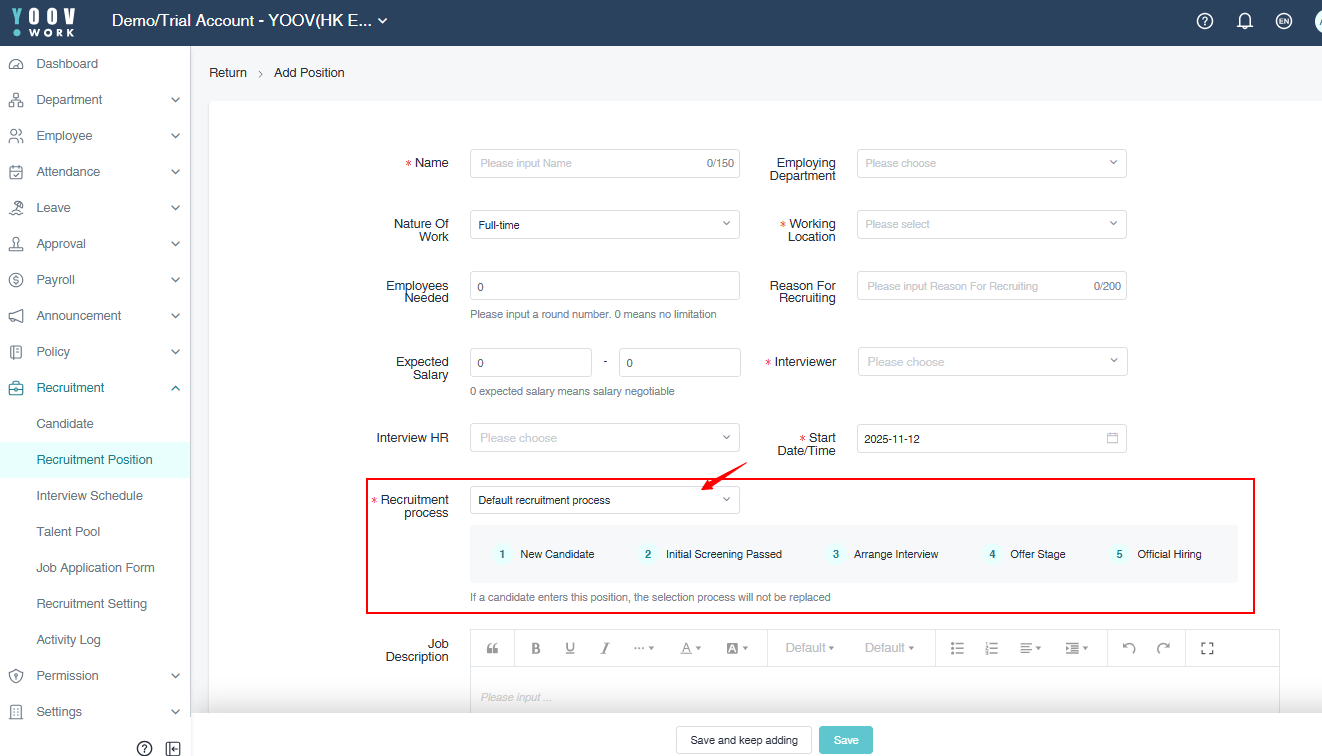
Task: Go to Interview Schedule menu item
Action: [89, 496]
